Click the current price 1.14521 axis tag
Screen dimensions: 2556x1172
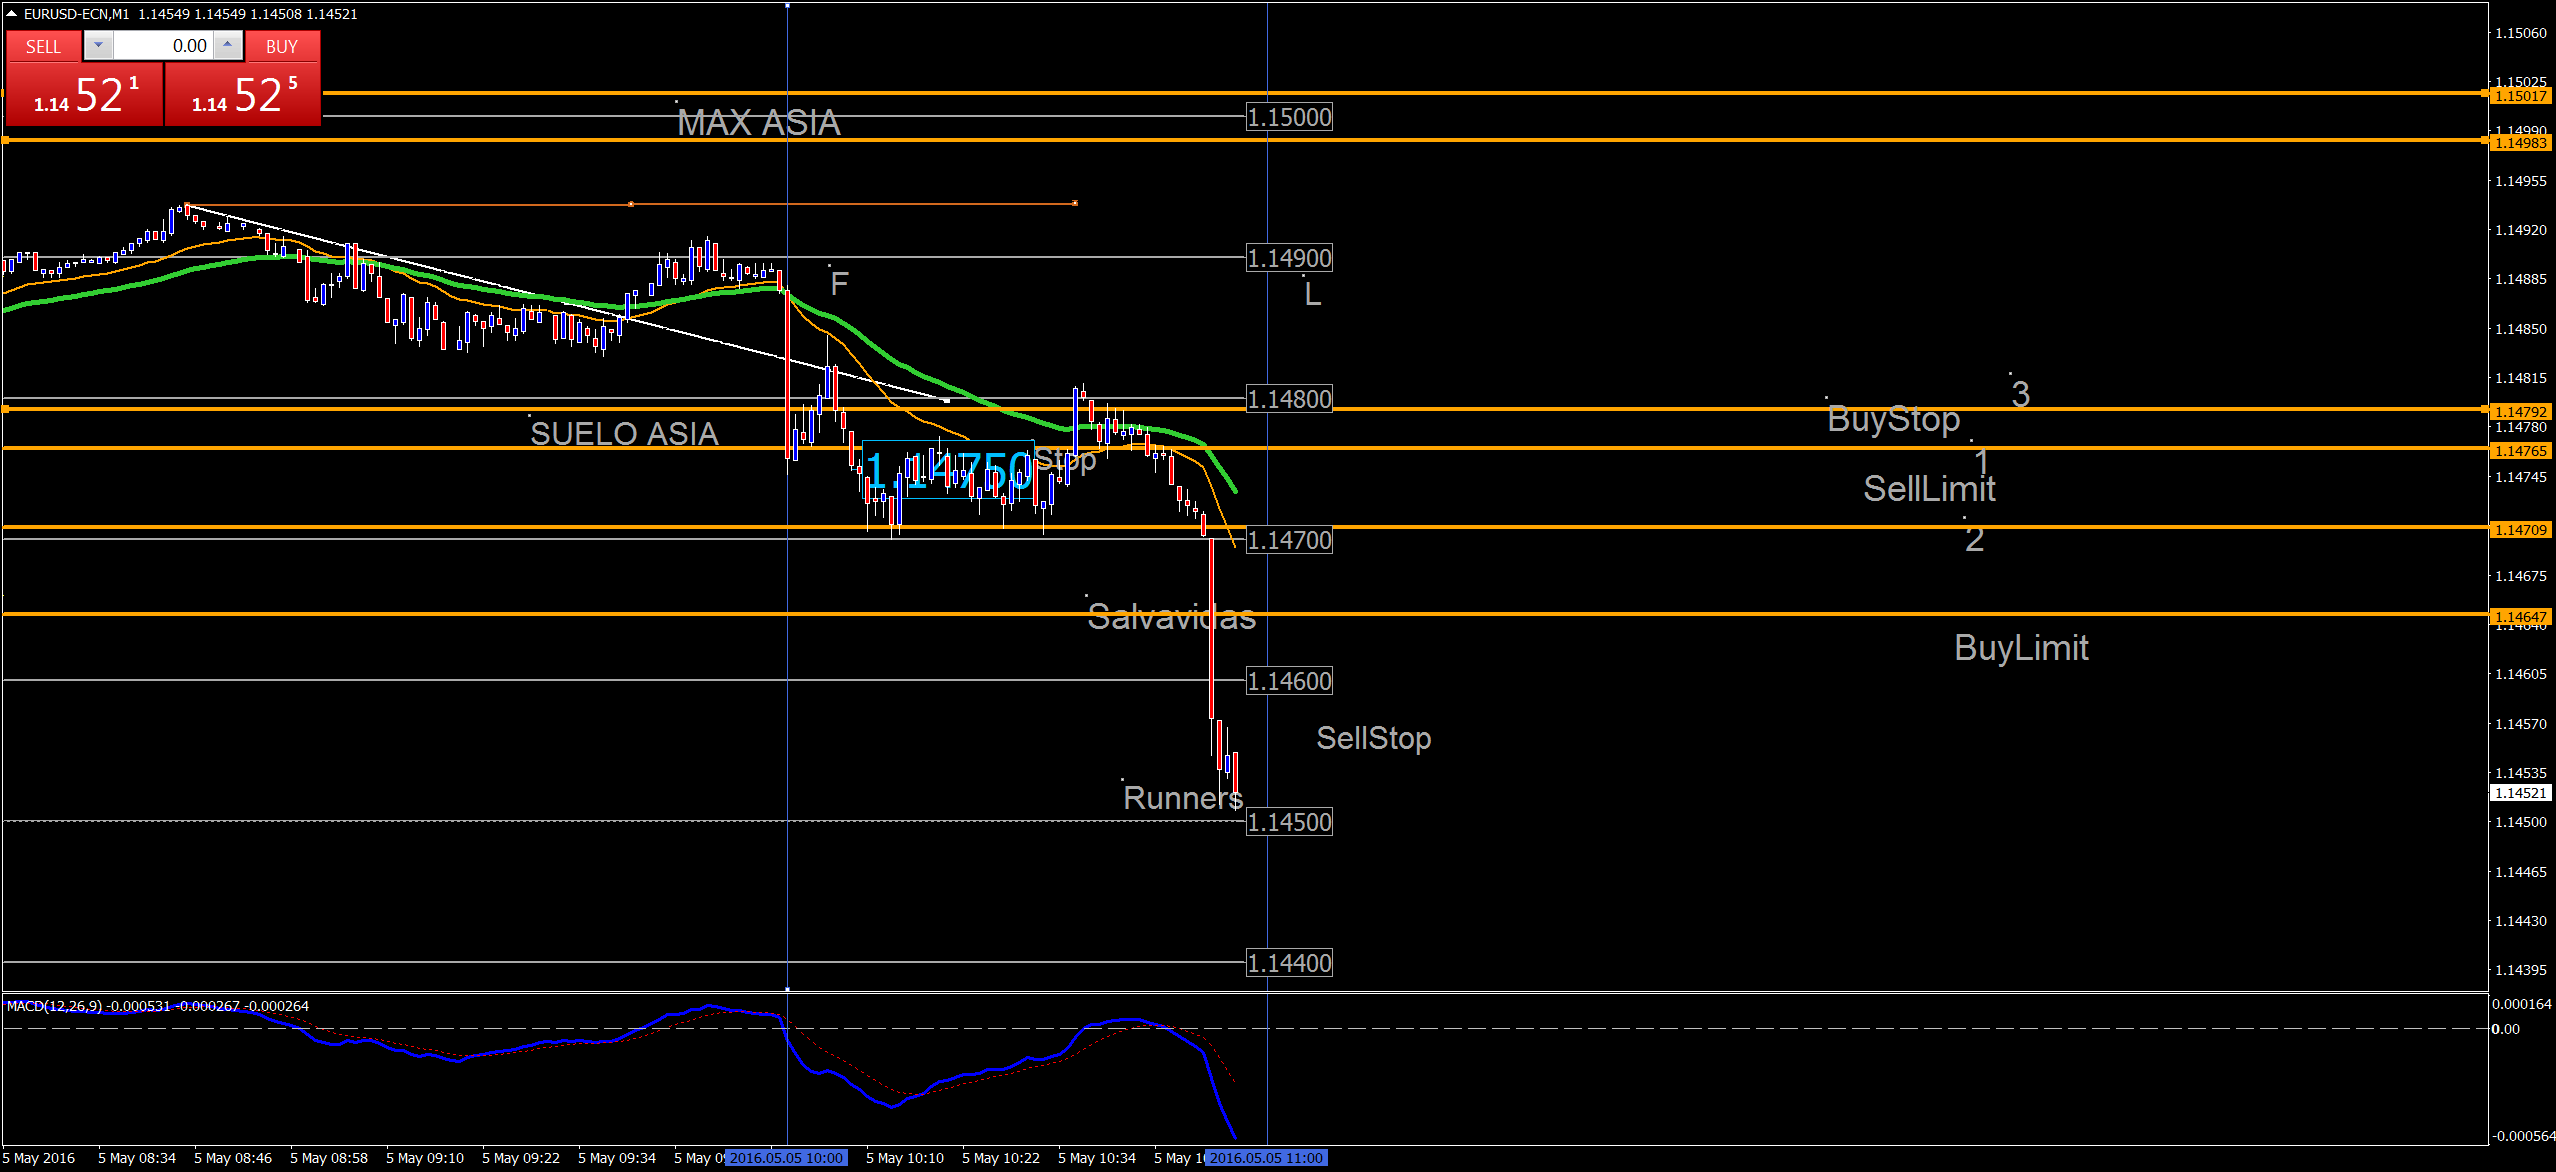point(2520,793)
